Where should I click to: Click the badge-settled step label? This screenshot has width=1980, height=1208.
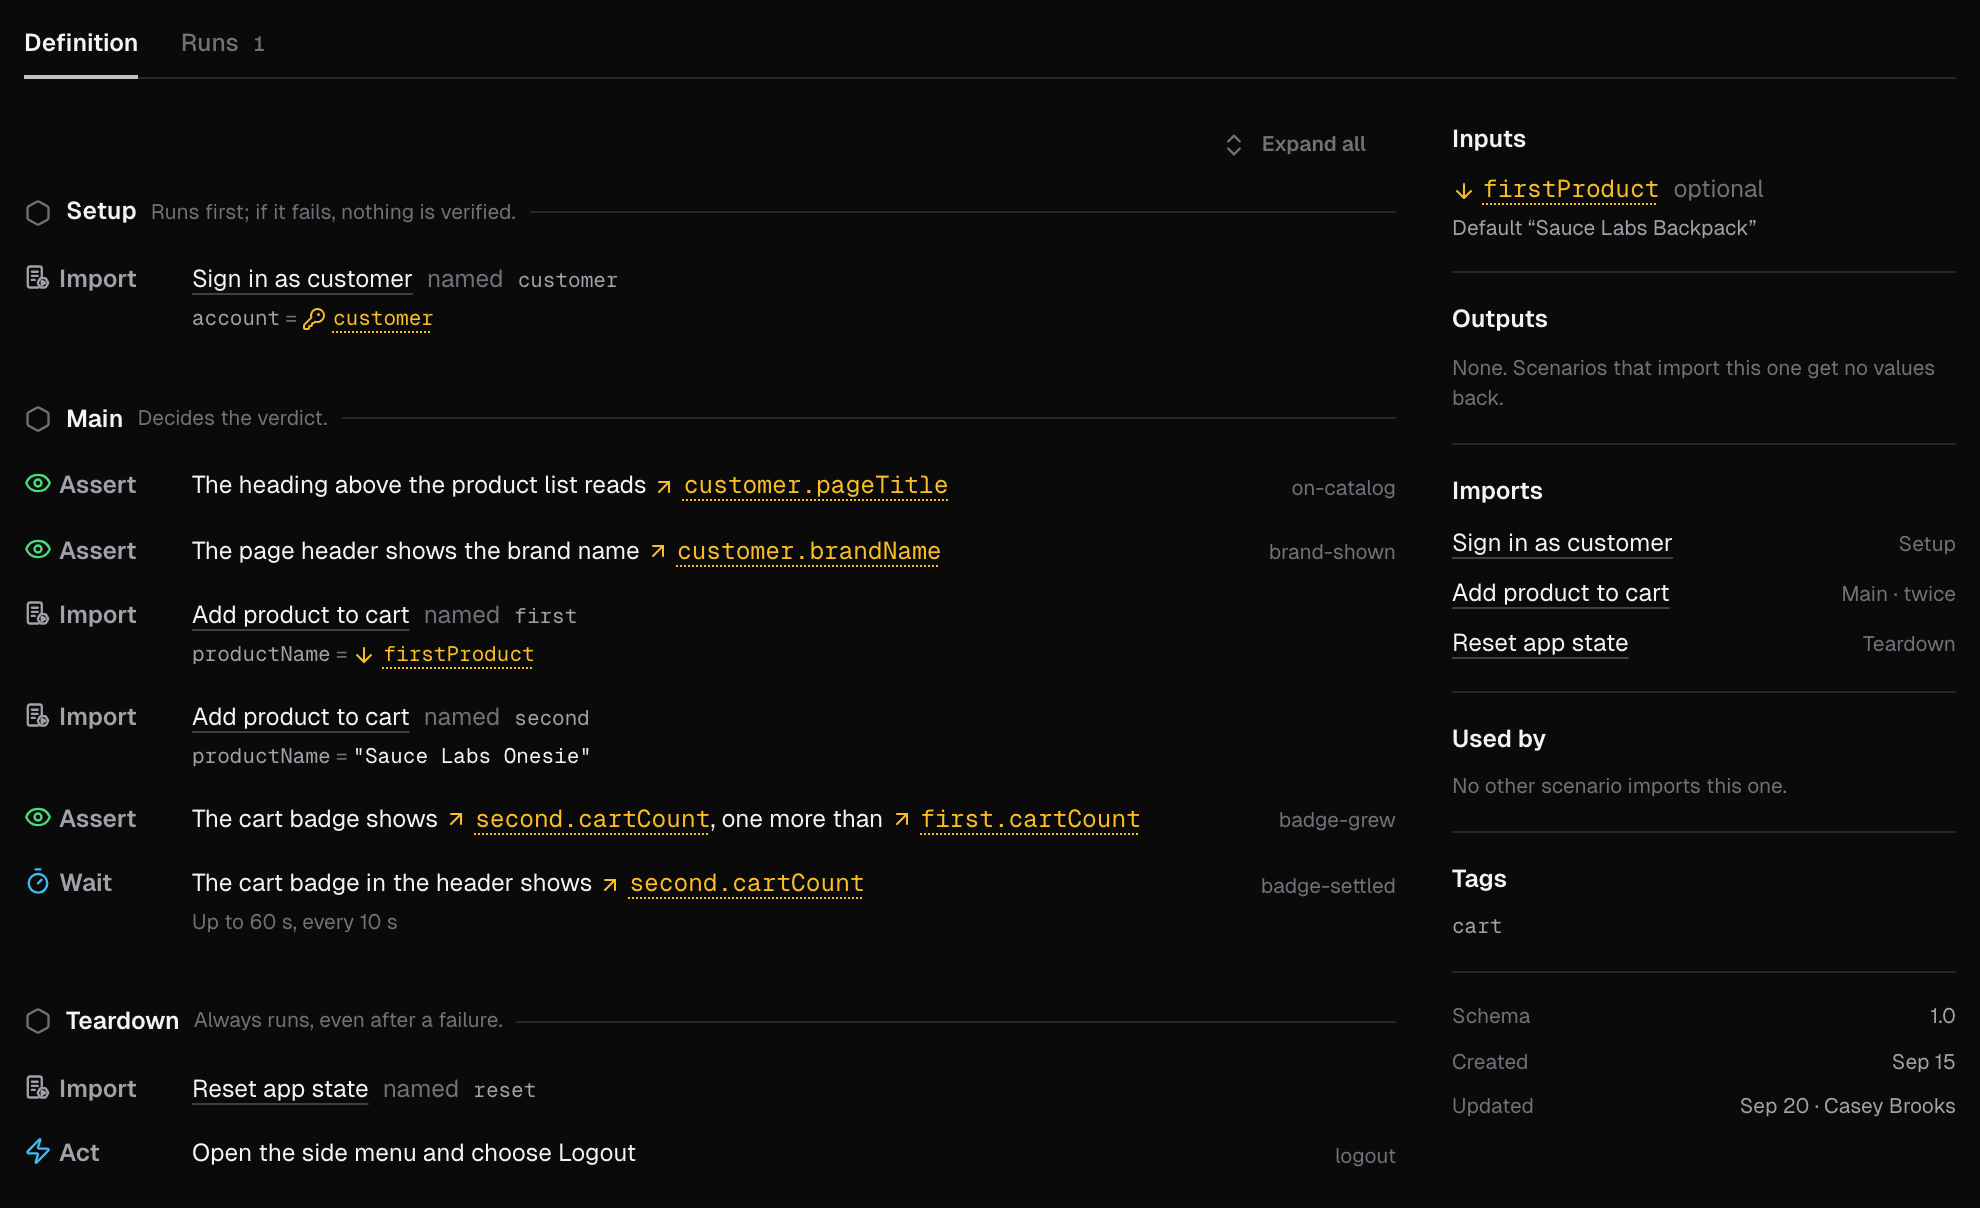[1327, 886]
